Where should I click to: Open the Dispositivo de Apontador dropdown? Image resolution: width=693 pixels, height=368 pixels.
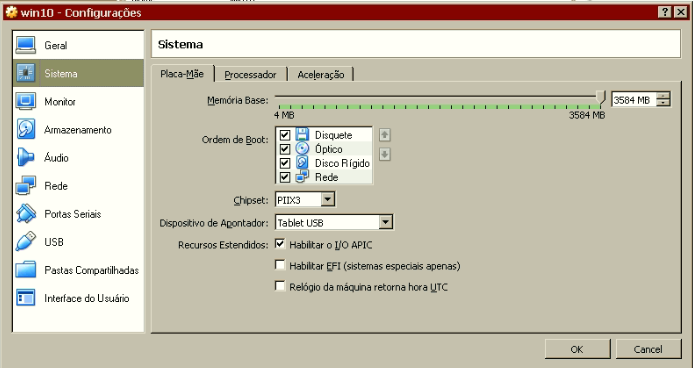[x=385, y=222]
